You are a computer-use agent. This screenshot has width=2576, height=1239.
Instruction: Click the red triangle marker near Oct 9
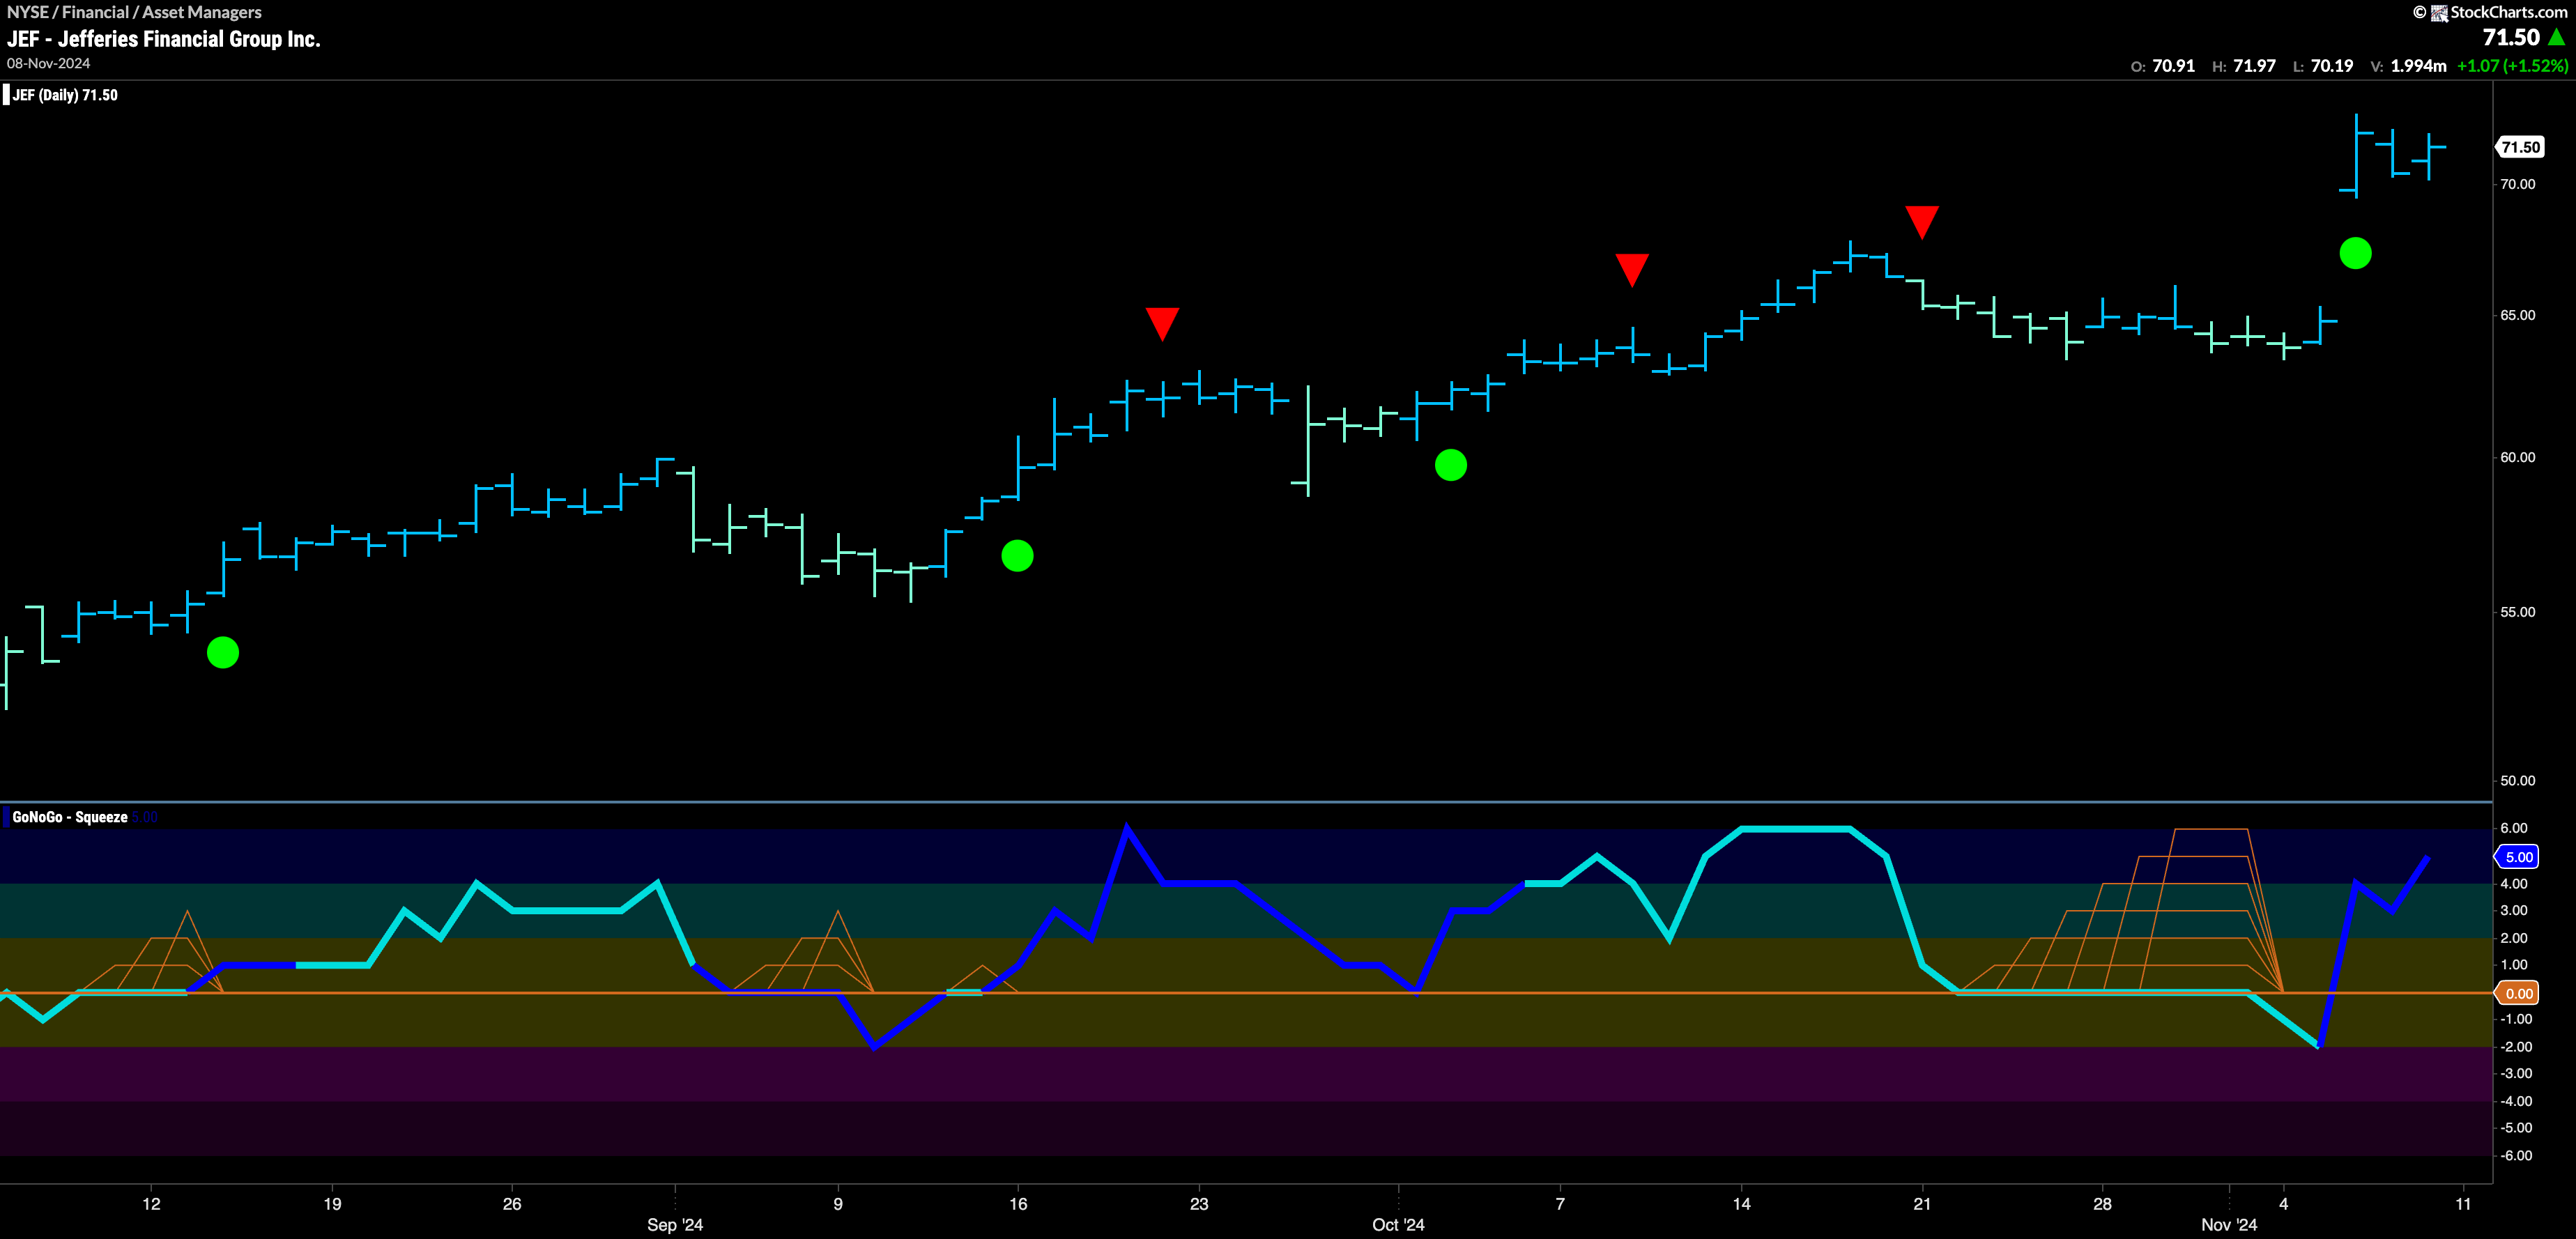coord(1632,269)
